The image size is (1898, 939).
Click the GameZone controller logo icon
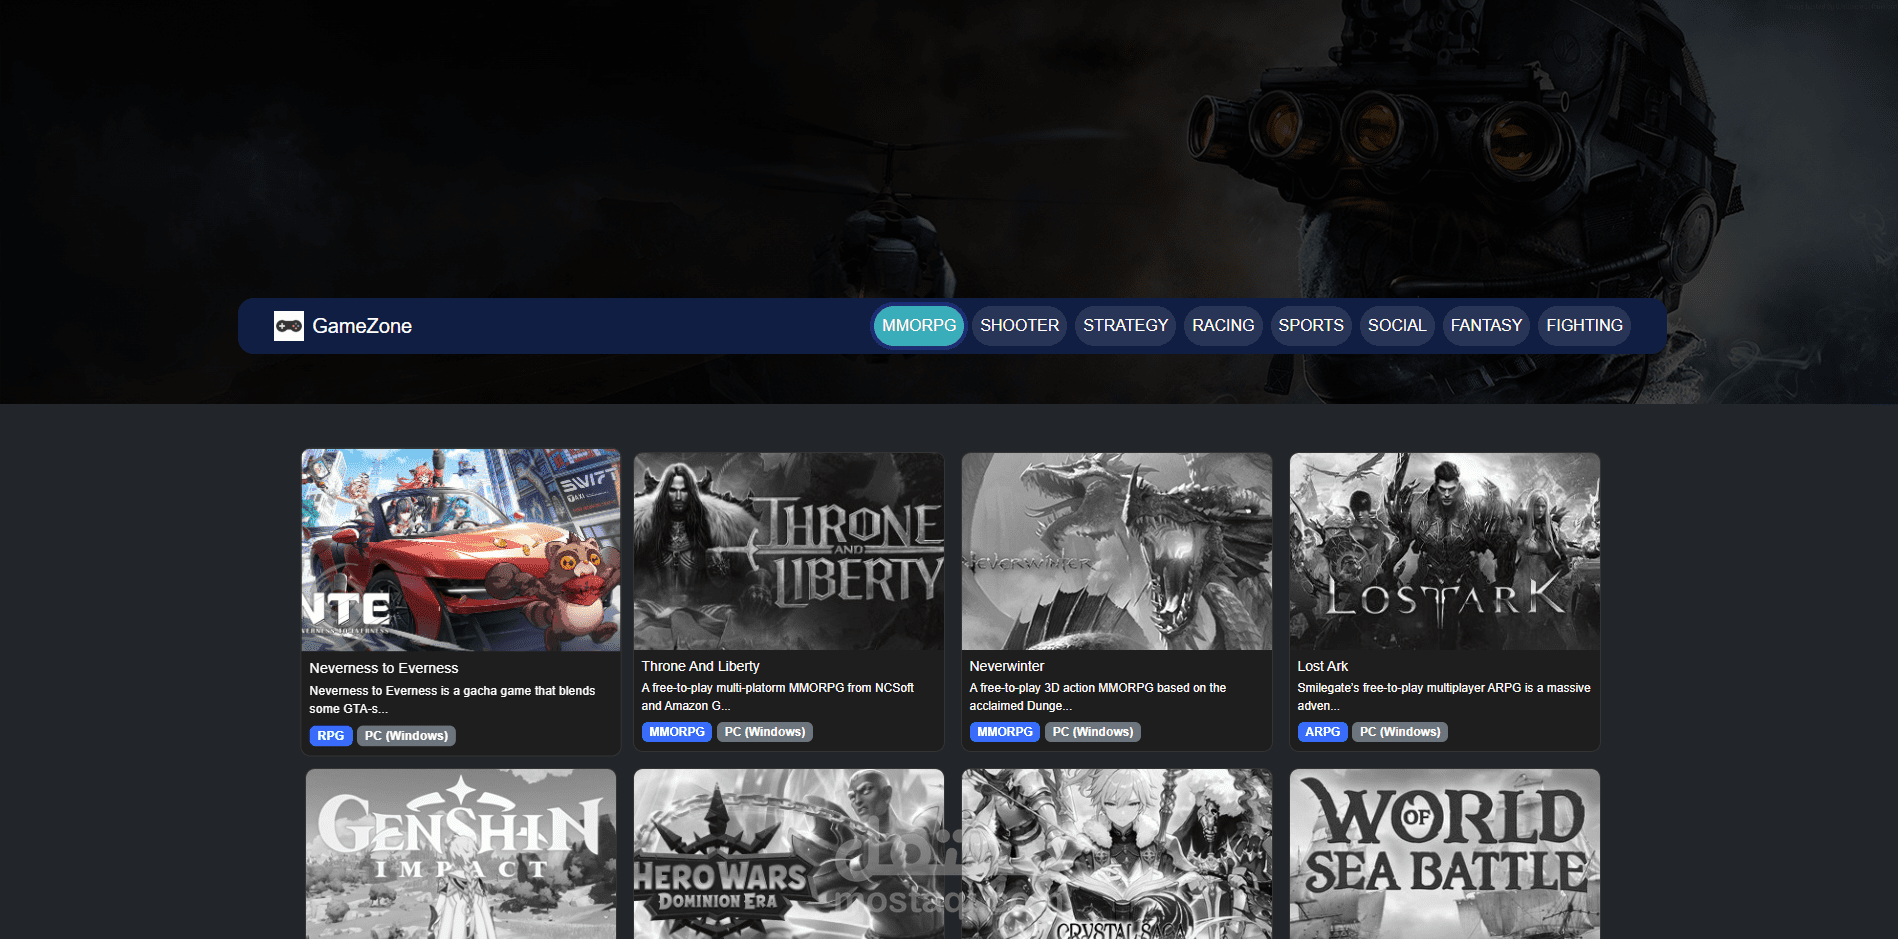pos(289,326)
